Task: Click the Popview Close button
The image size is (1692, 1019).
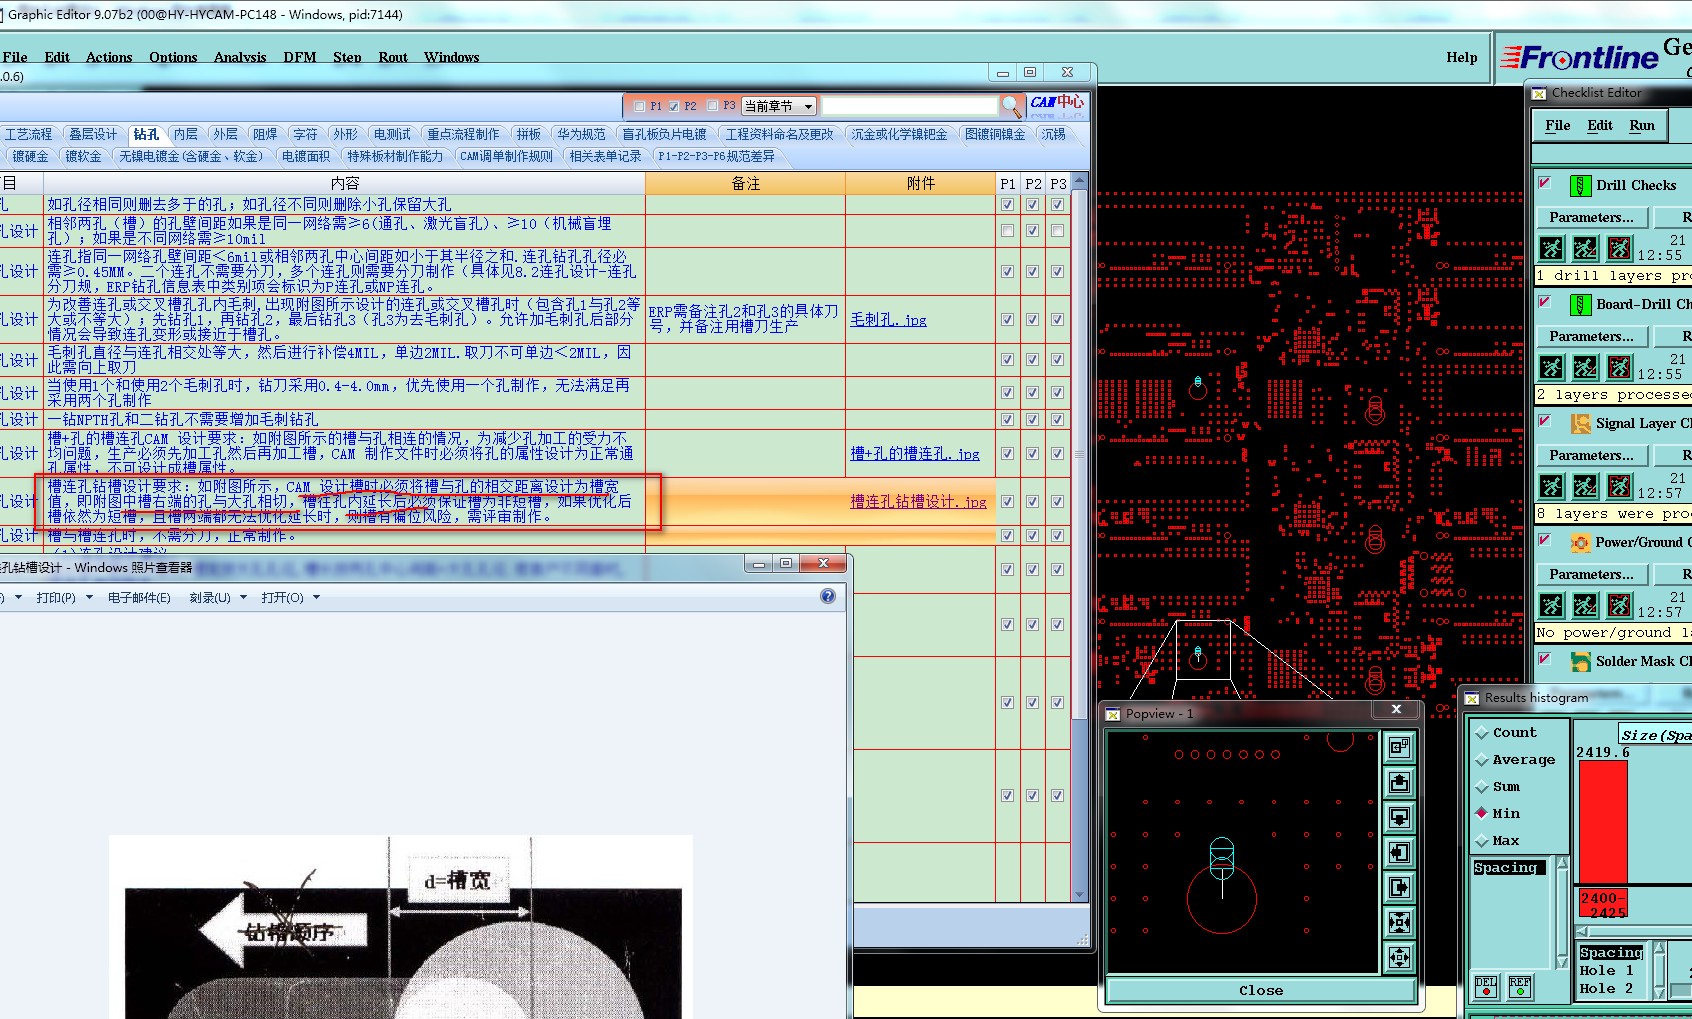Action: 1261,990
